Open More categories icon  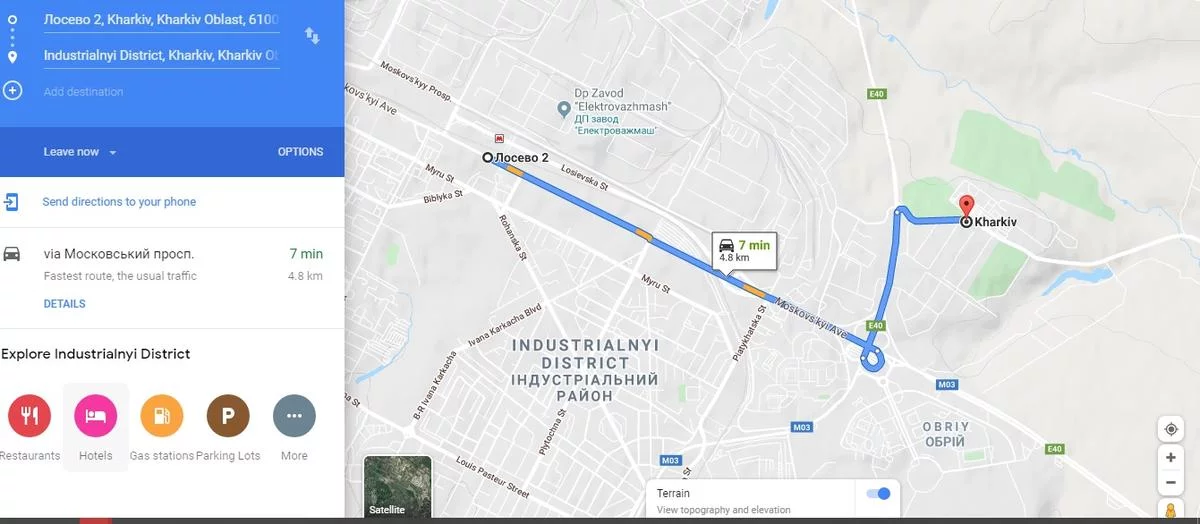tap(294, 416)
